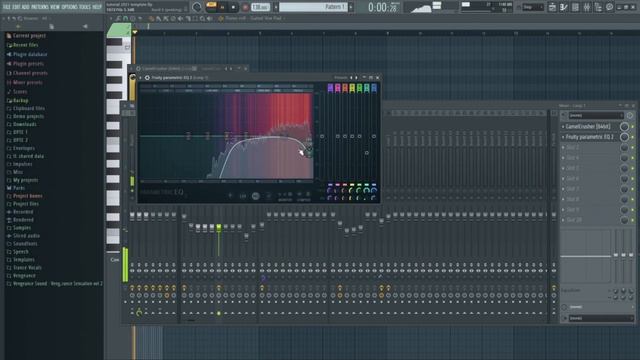Click the piano roll magnet snap icon
This screenshot has width=640, height=360.
click(125, 18)
